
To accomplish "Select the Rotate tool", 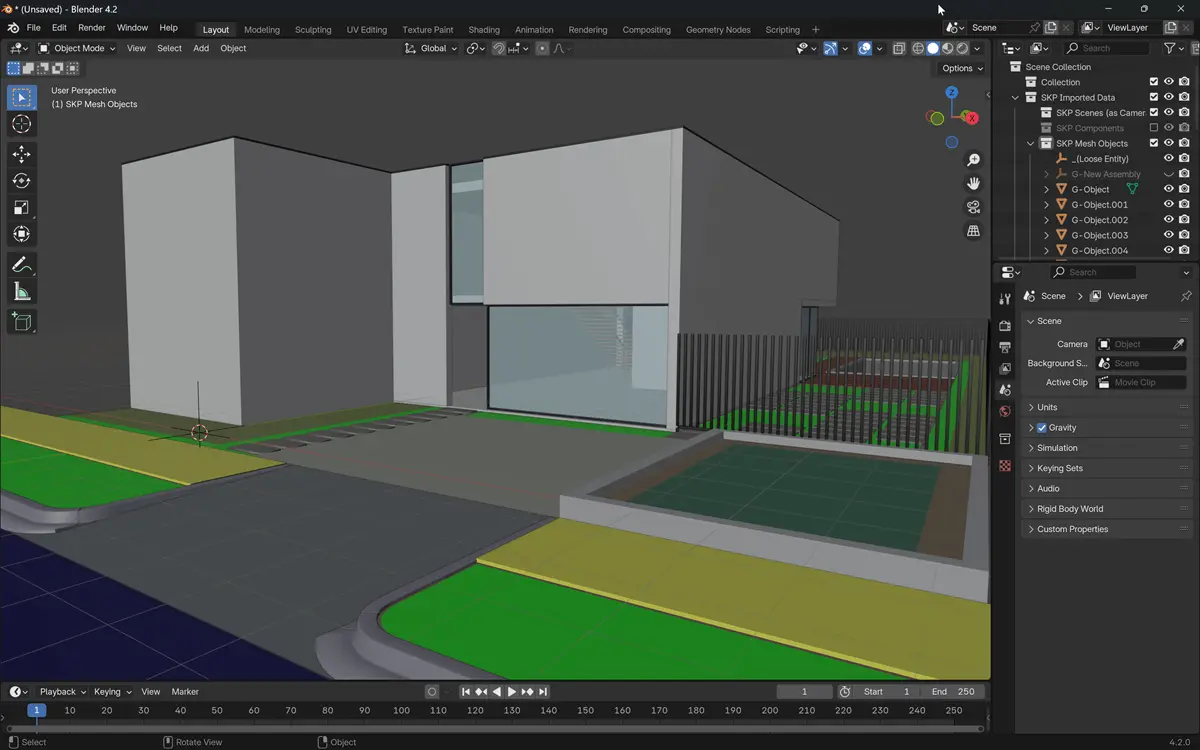I will point(21,181).
